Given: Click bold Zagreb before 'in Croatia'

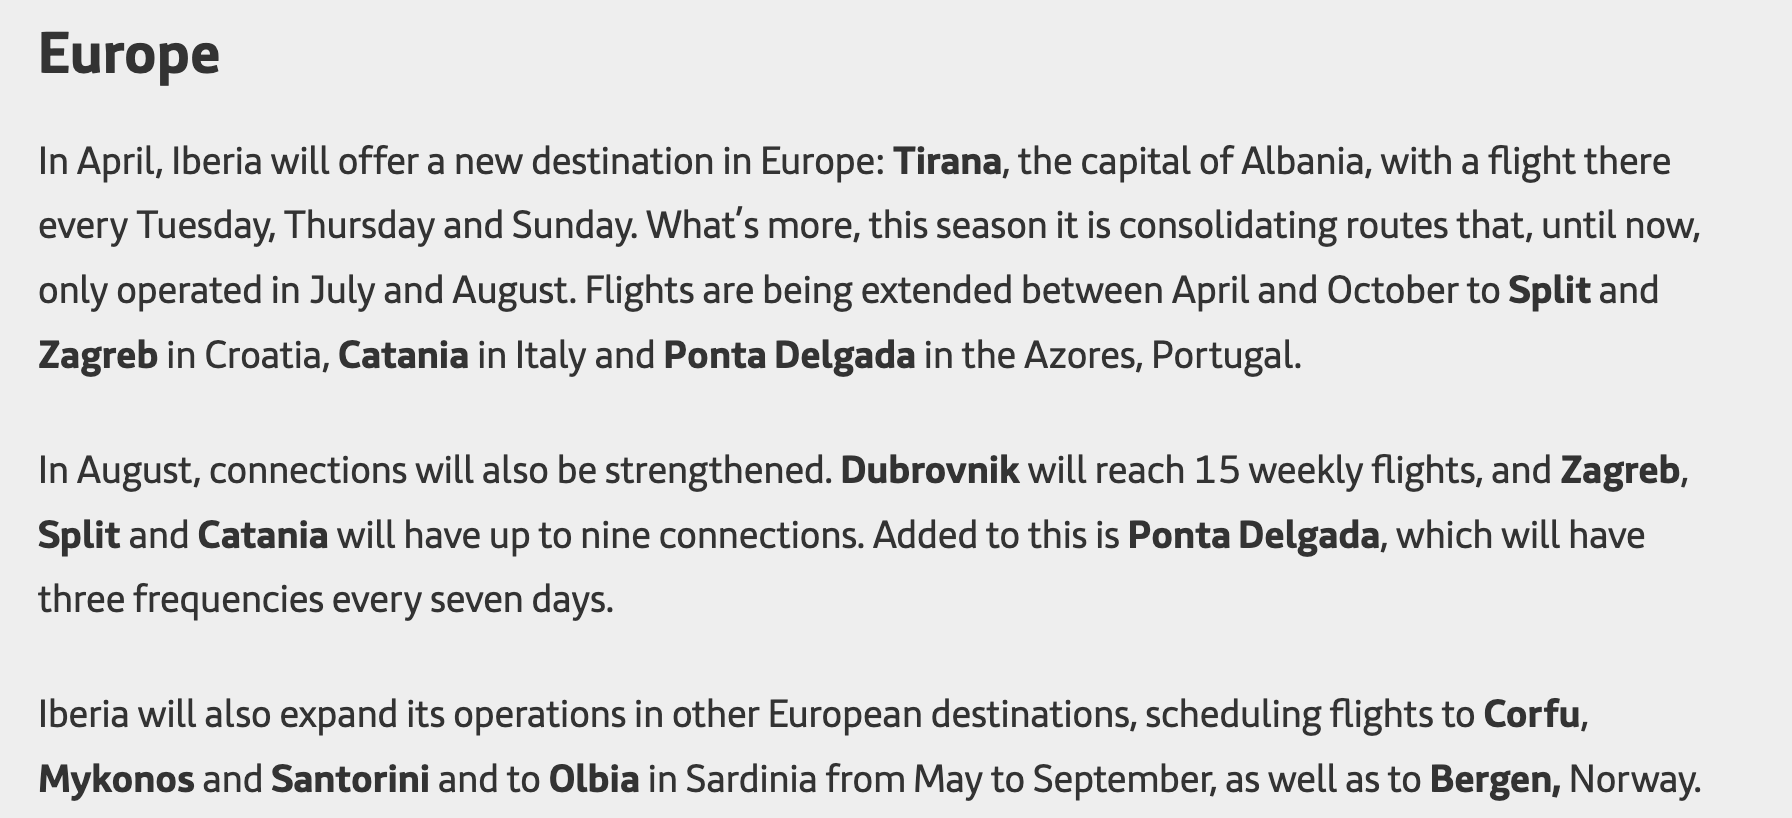Looking at the screenshot, I should 98,355.
